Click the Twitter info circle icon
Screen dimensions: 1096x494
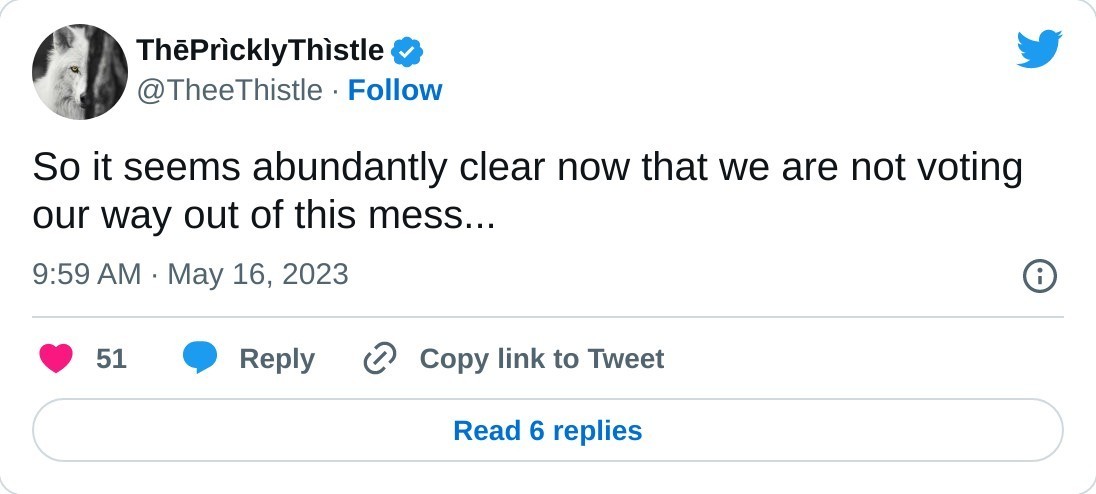pyautogui.click(x=1040, y=275)
